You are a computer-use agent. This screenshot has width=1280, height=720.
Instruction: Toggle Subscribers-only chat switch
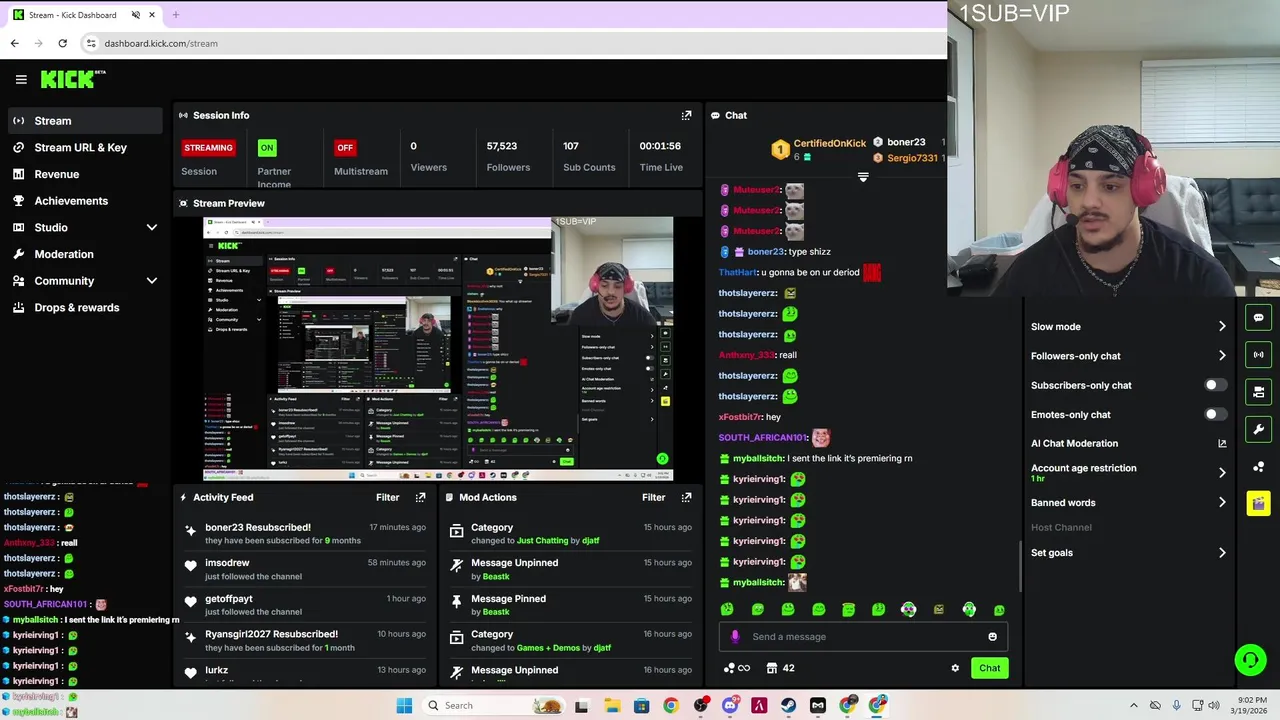1215,385
